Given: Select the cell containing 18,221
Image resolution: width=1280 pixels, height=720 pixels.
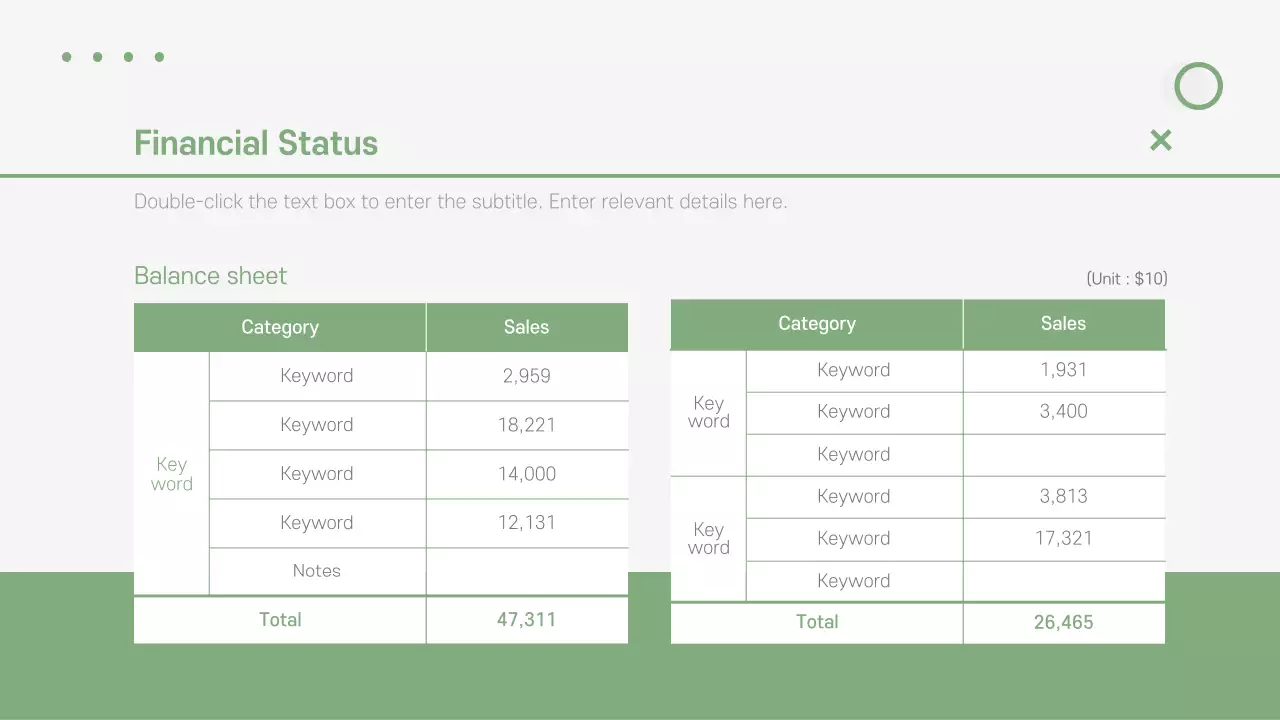Looking at the screenshot, I should coord(527,425).
